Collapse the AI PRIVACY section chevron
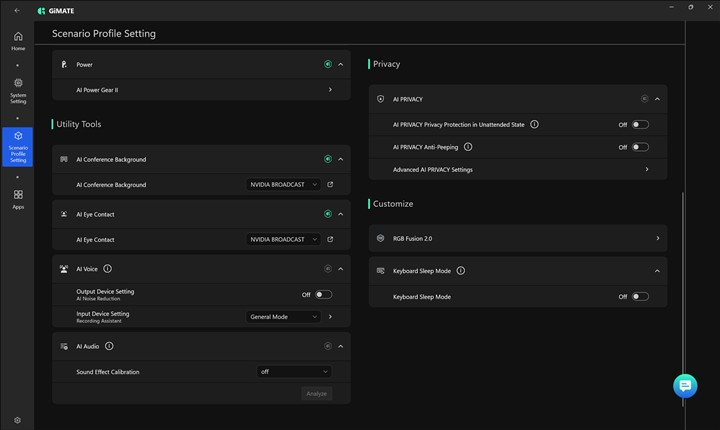The width and height of the screenshot is (720, 430). click(658, 100)
